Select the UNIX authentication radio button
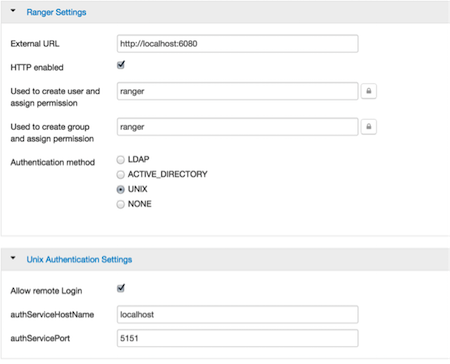This screenshot has height=364, width=450. (x=120, y=189)
